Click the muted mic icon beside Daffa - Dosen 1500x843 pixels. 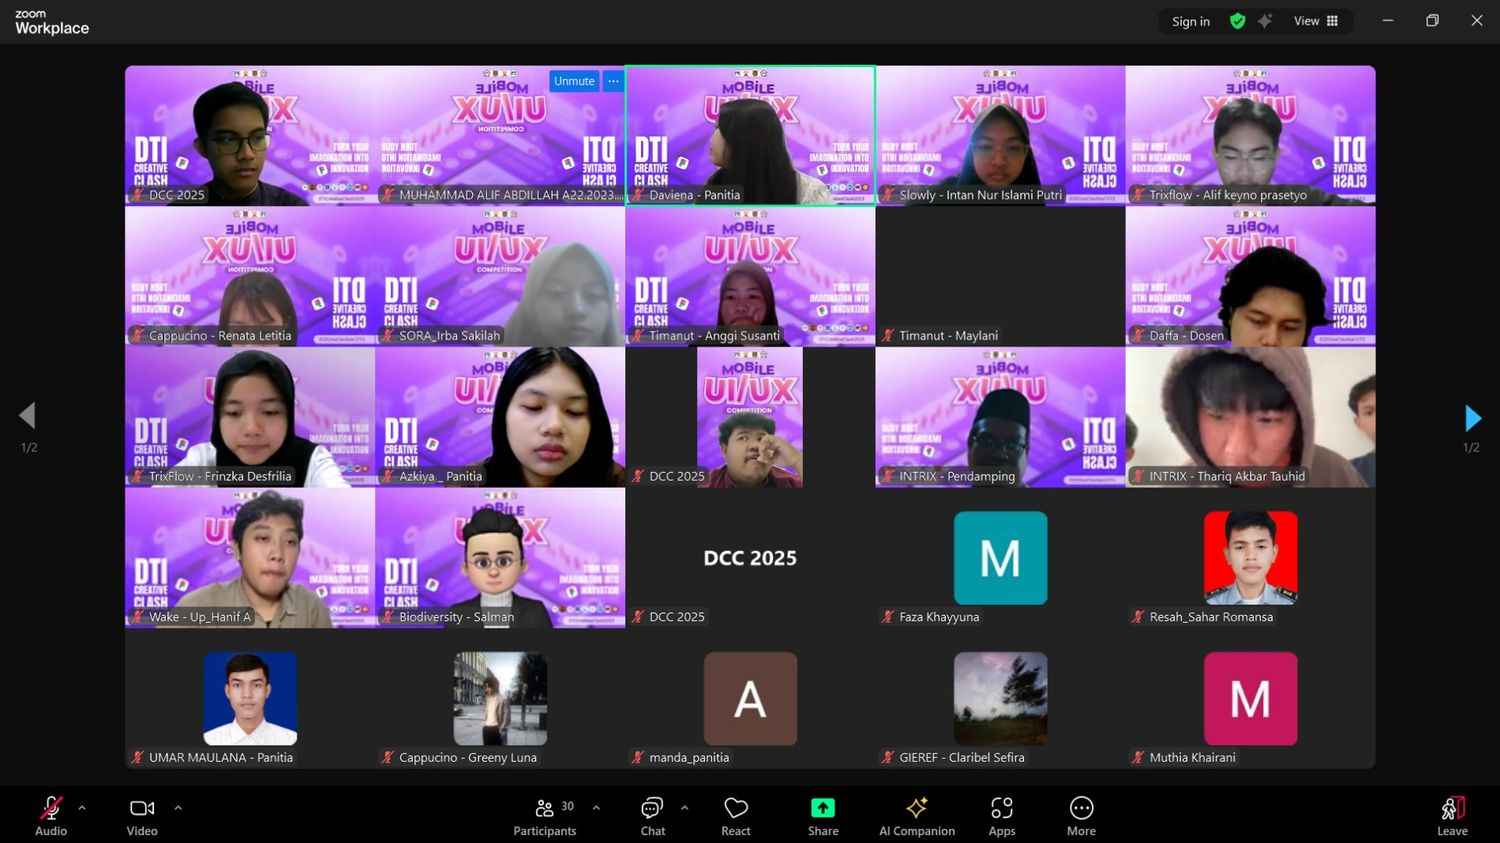pyautogui.click(x=1138, y=336)
